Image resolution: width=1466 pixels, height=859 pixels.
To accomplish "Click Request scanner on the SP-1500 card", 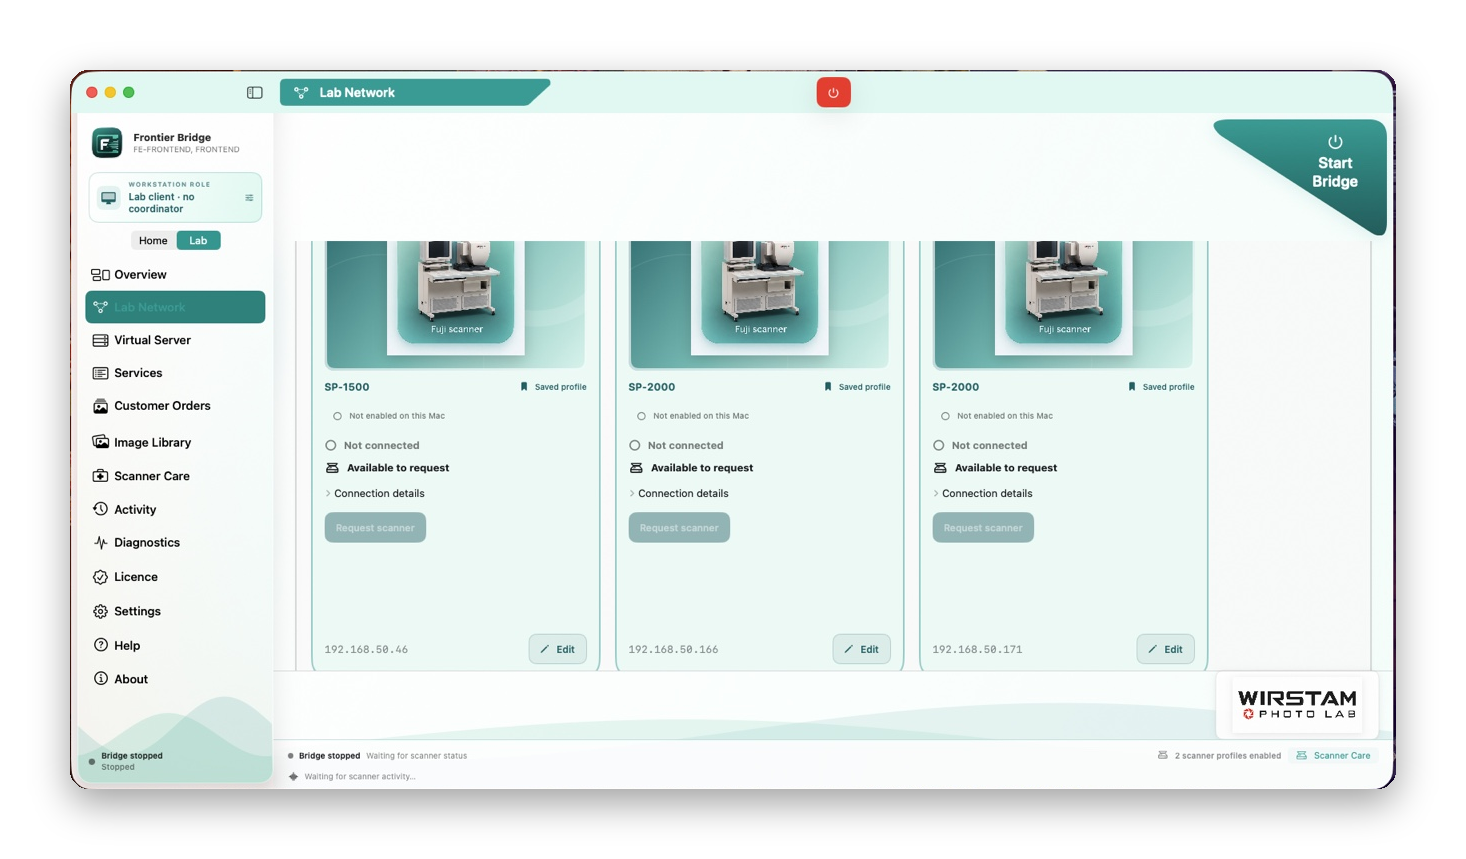I will pyautogui.click(x=375, y=528).
